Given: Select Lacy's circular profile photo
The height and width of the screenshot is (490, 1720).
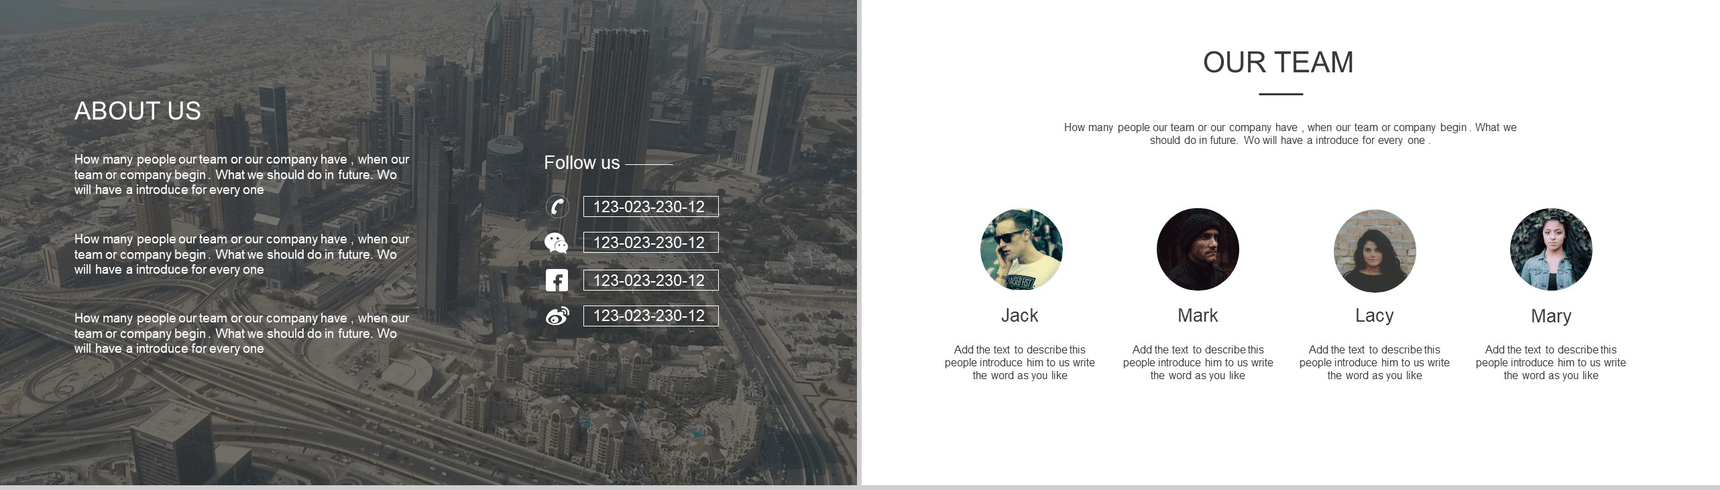Looking at the screenshot, I should coord(1374,250).
